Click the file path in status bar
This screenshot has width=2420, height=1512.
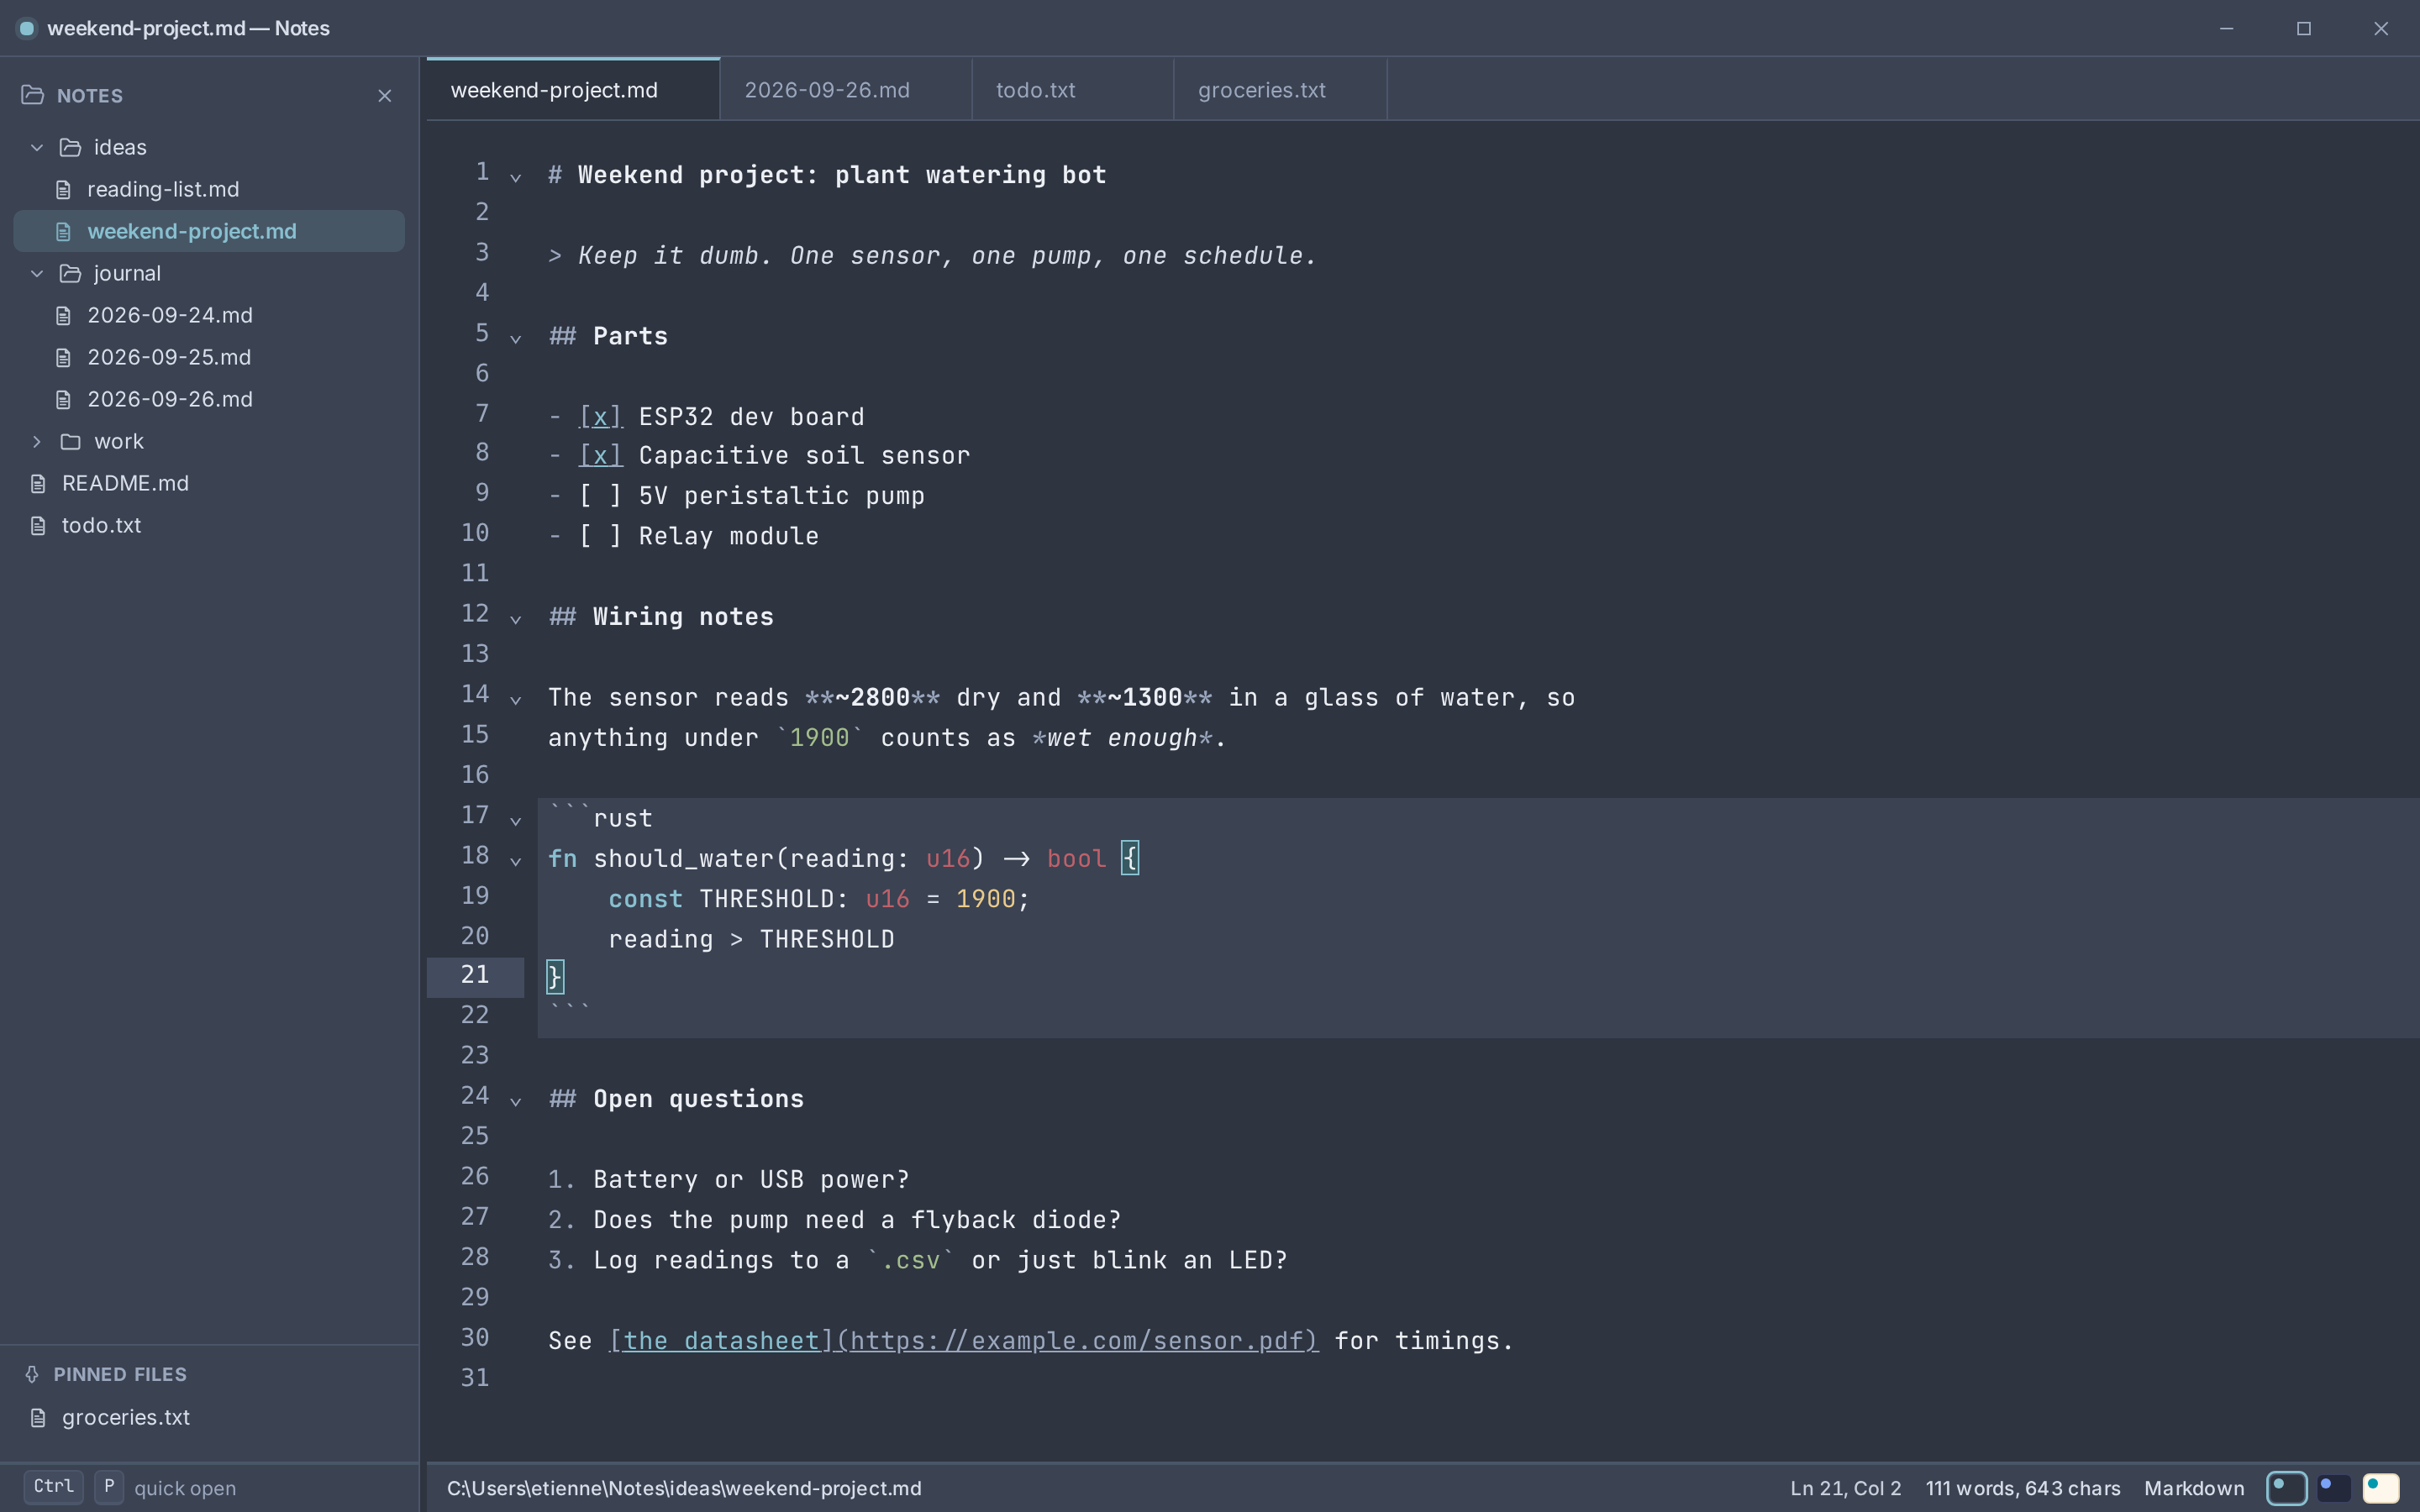coord(684,1488)
